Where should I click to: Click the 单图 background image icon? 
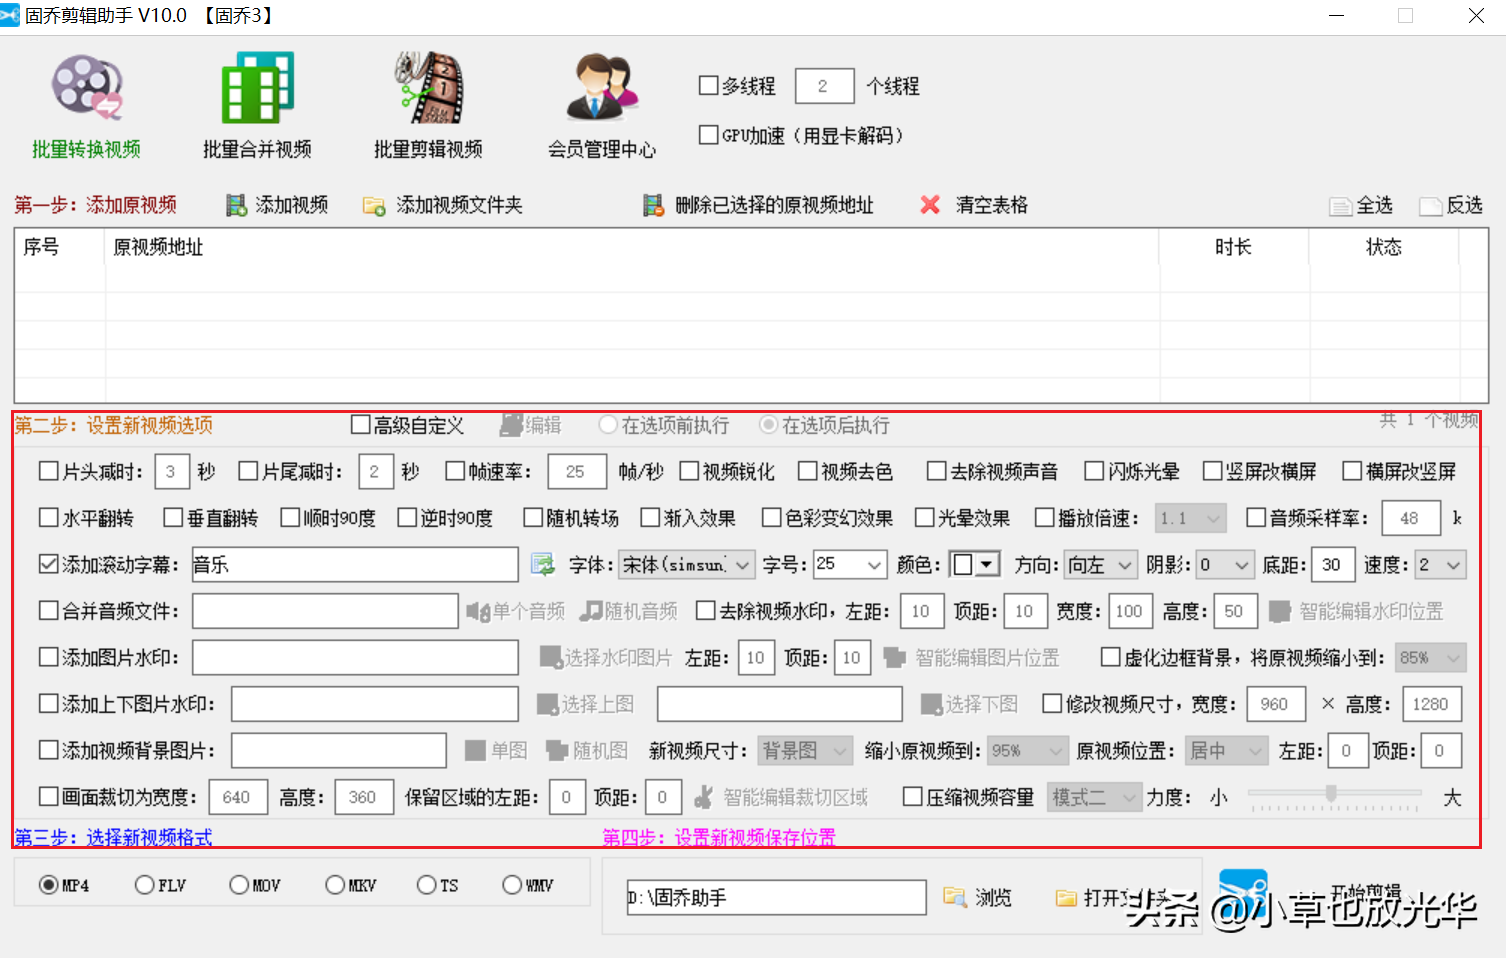tap(476, 750)
